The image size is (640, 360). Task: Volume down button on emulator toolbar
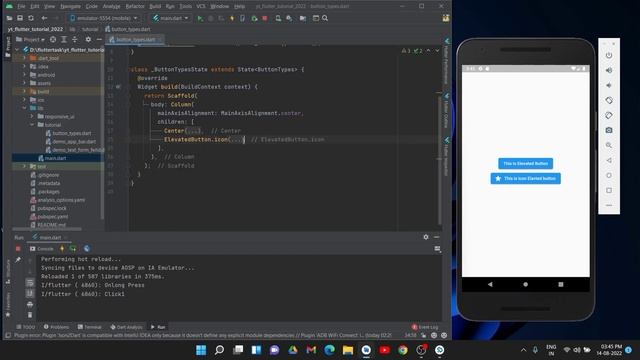click(x=609, y=85)
